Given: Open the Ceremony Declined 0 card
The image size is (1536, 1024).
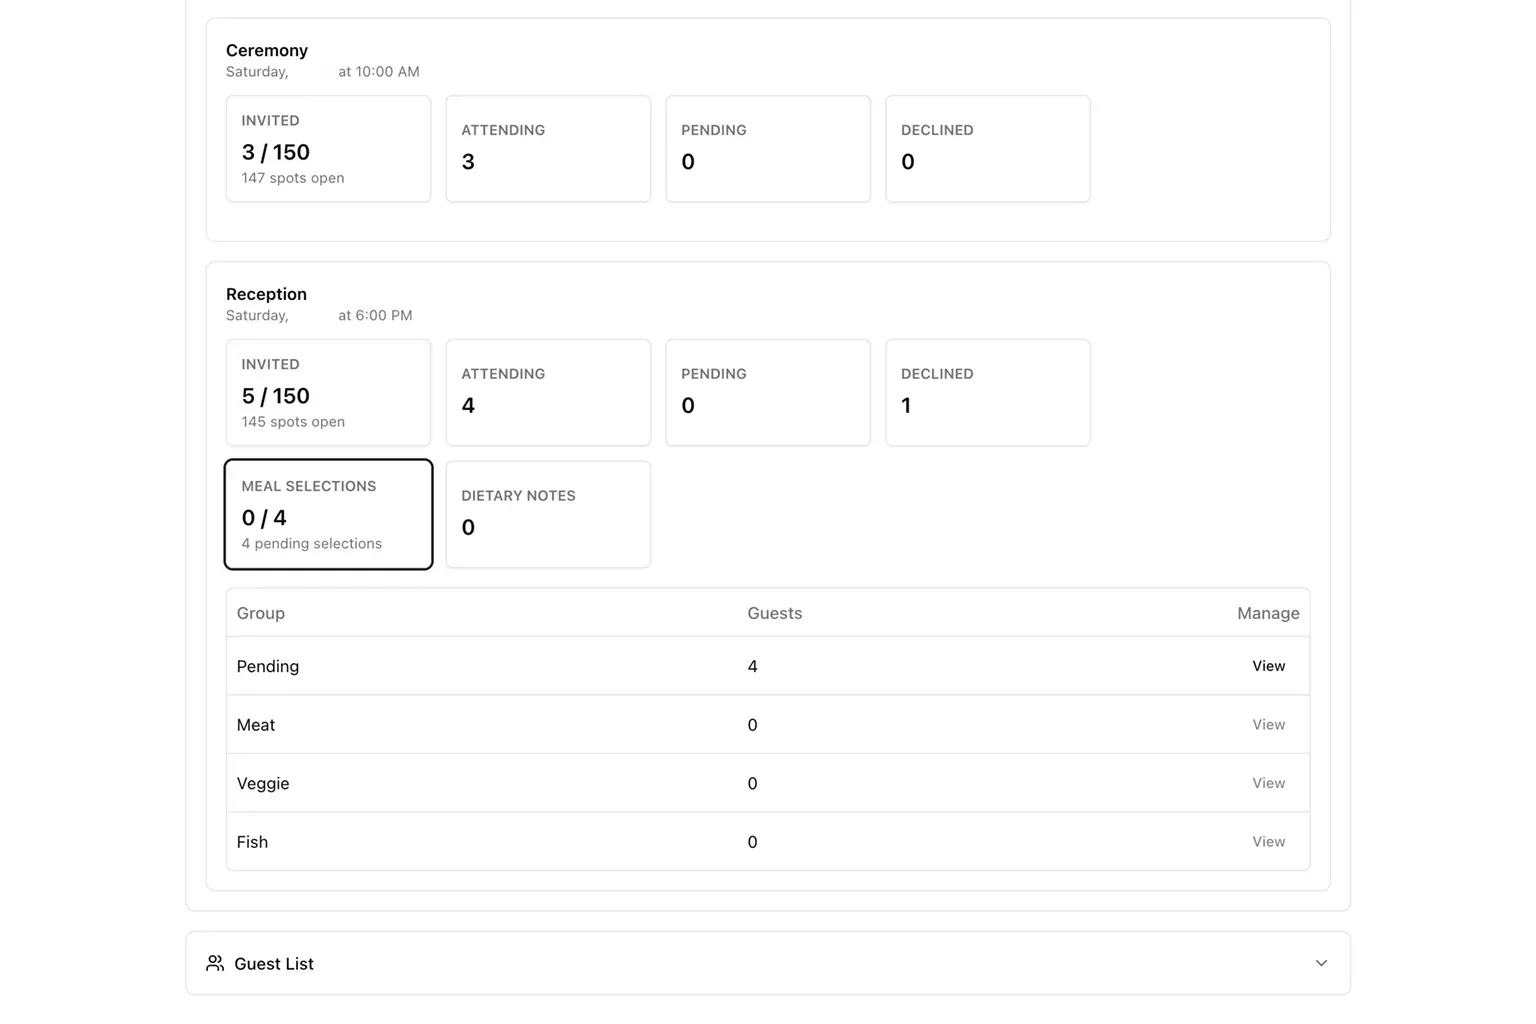Looking at the screenshot, I should [x=988, y=149].
